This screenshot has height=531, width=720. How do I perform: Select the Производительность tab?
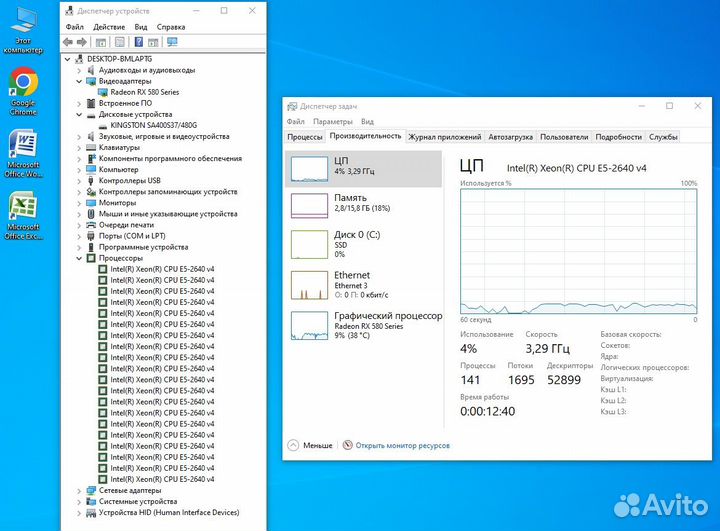366,136
